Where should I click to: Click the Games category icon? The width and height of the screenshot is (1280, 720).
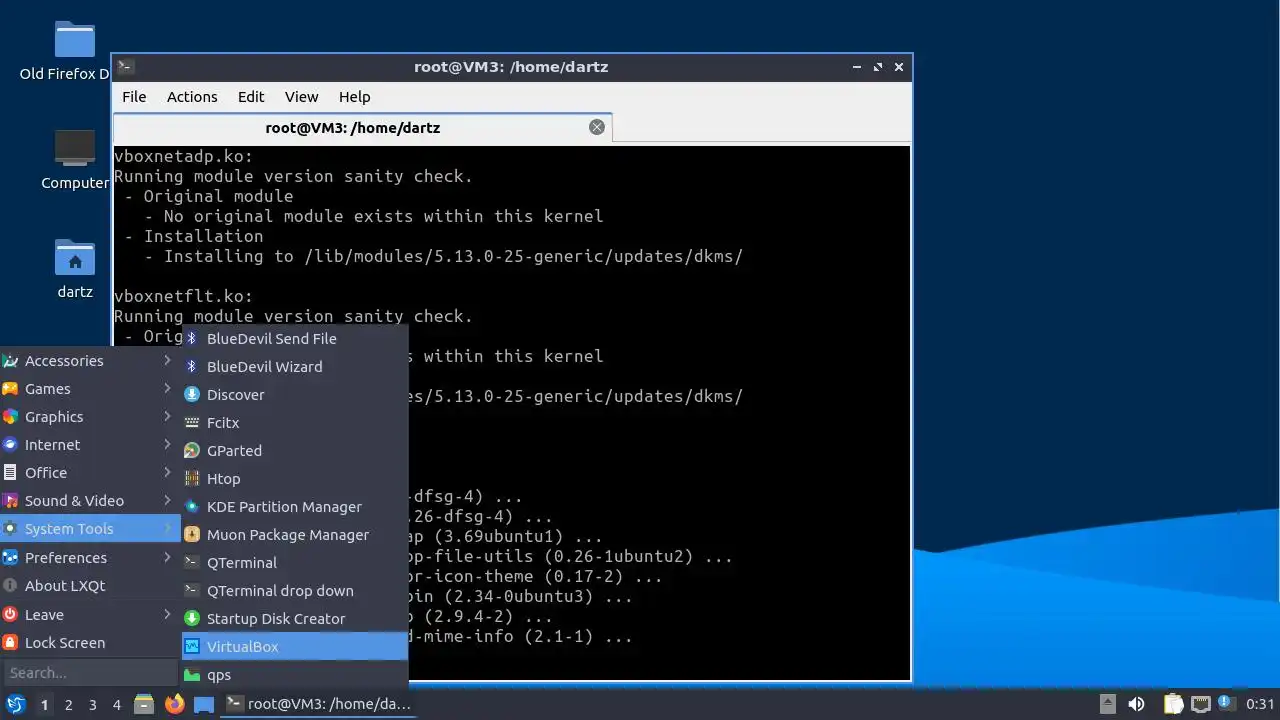(x=10, y=389)
